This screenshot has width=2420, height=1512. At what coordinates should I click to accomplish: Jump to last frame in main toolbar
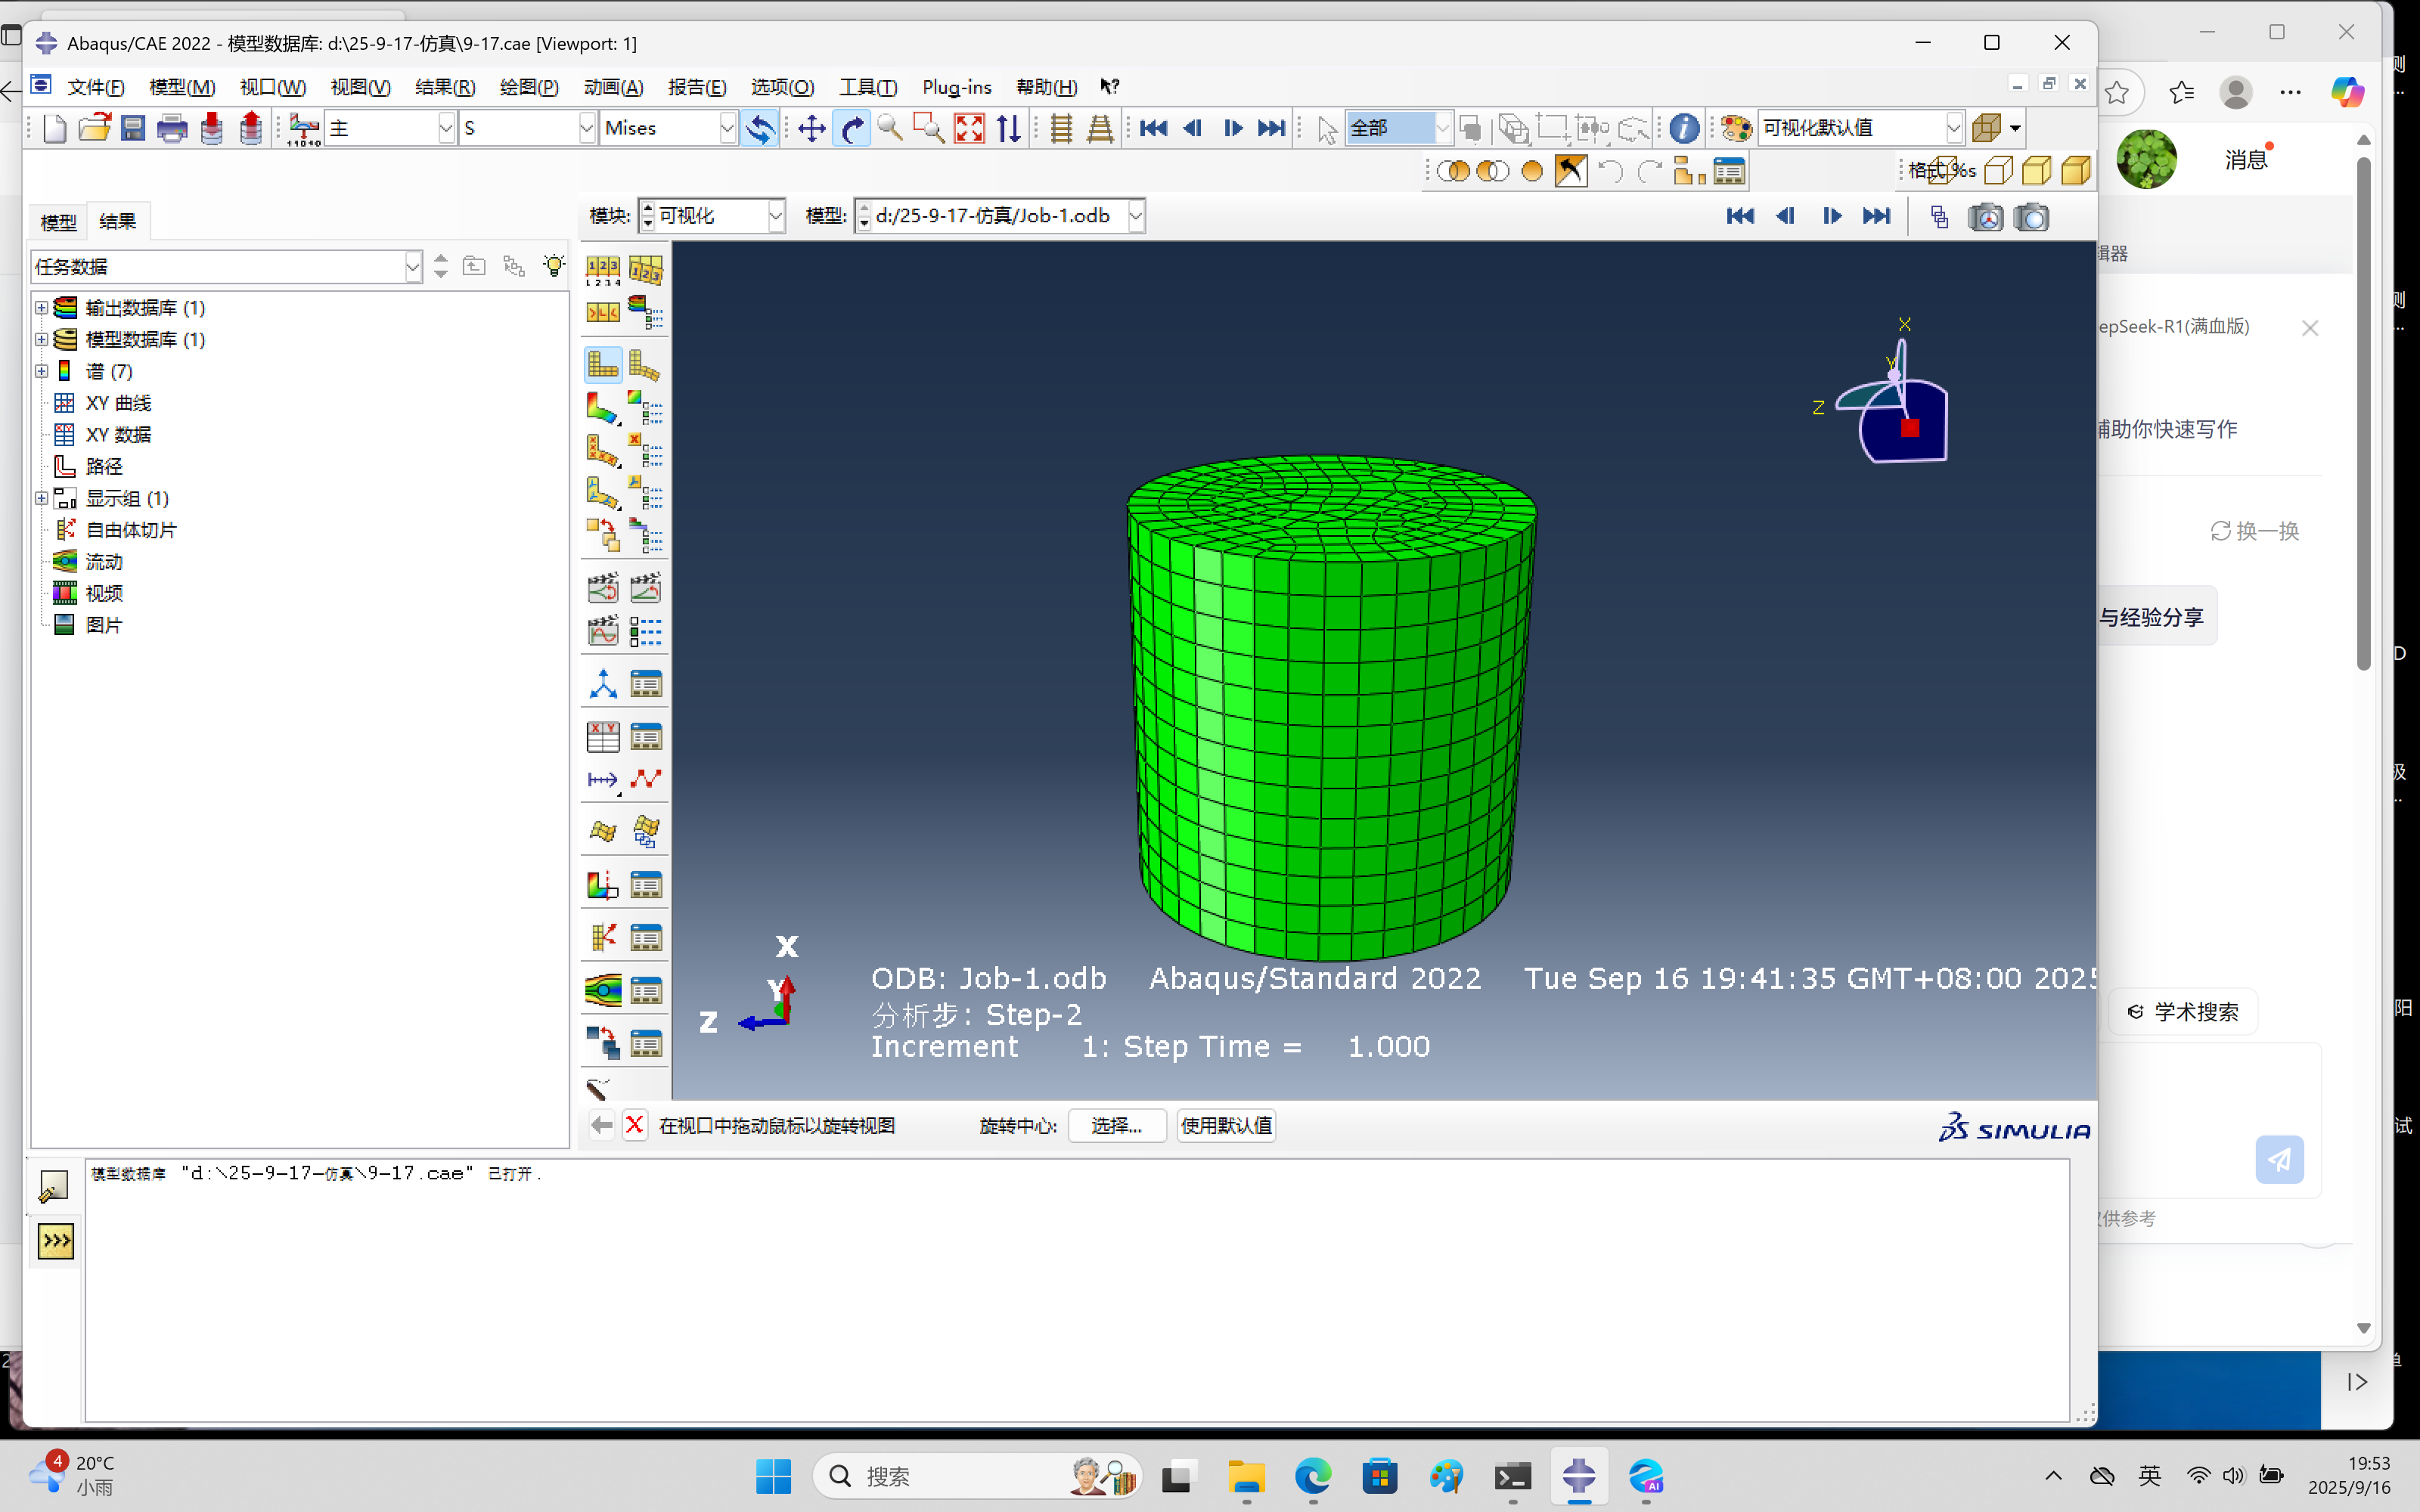click(1271, 128)
